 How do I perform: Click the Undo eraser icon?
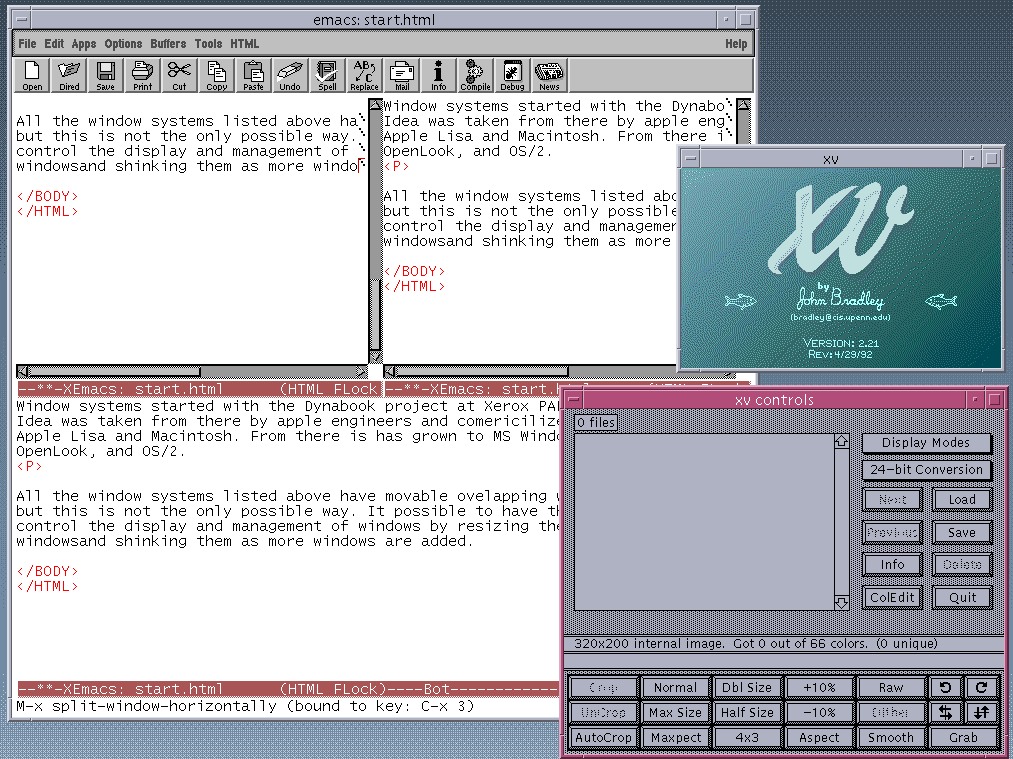coord(290,75)
